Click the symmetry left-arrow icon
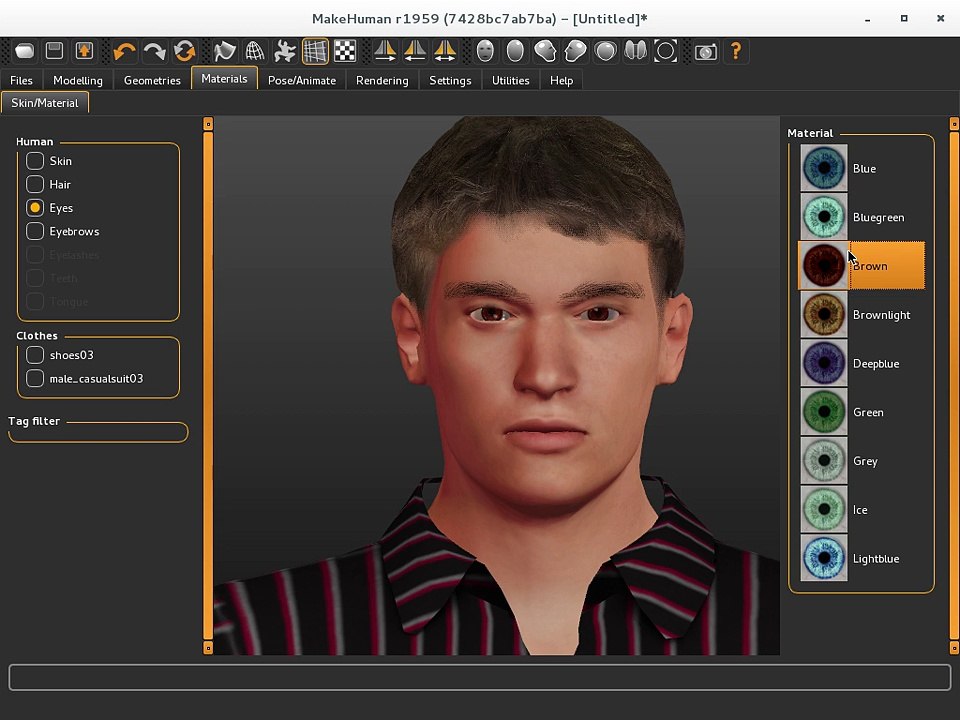The height and width of the screenshot is (720, 960). pyautogui.click(x=414, y=51)
